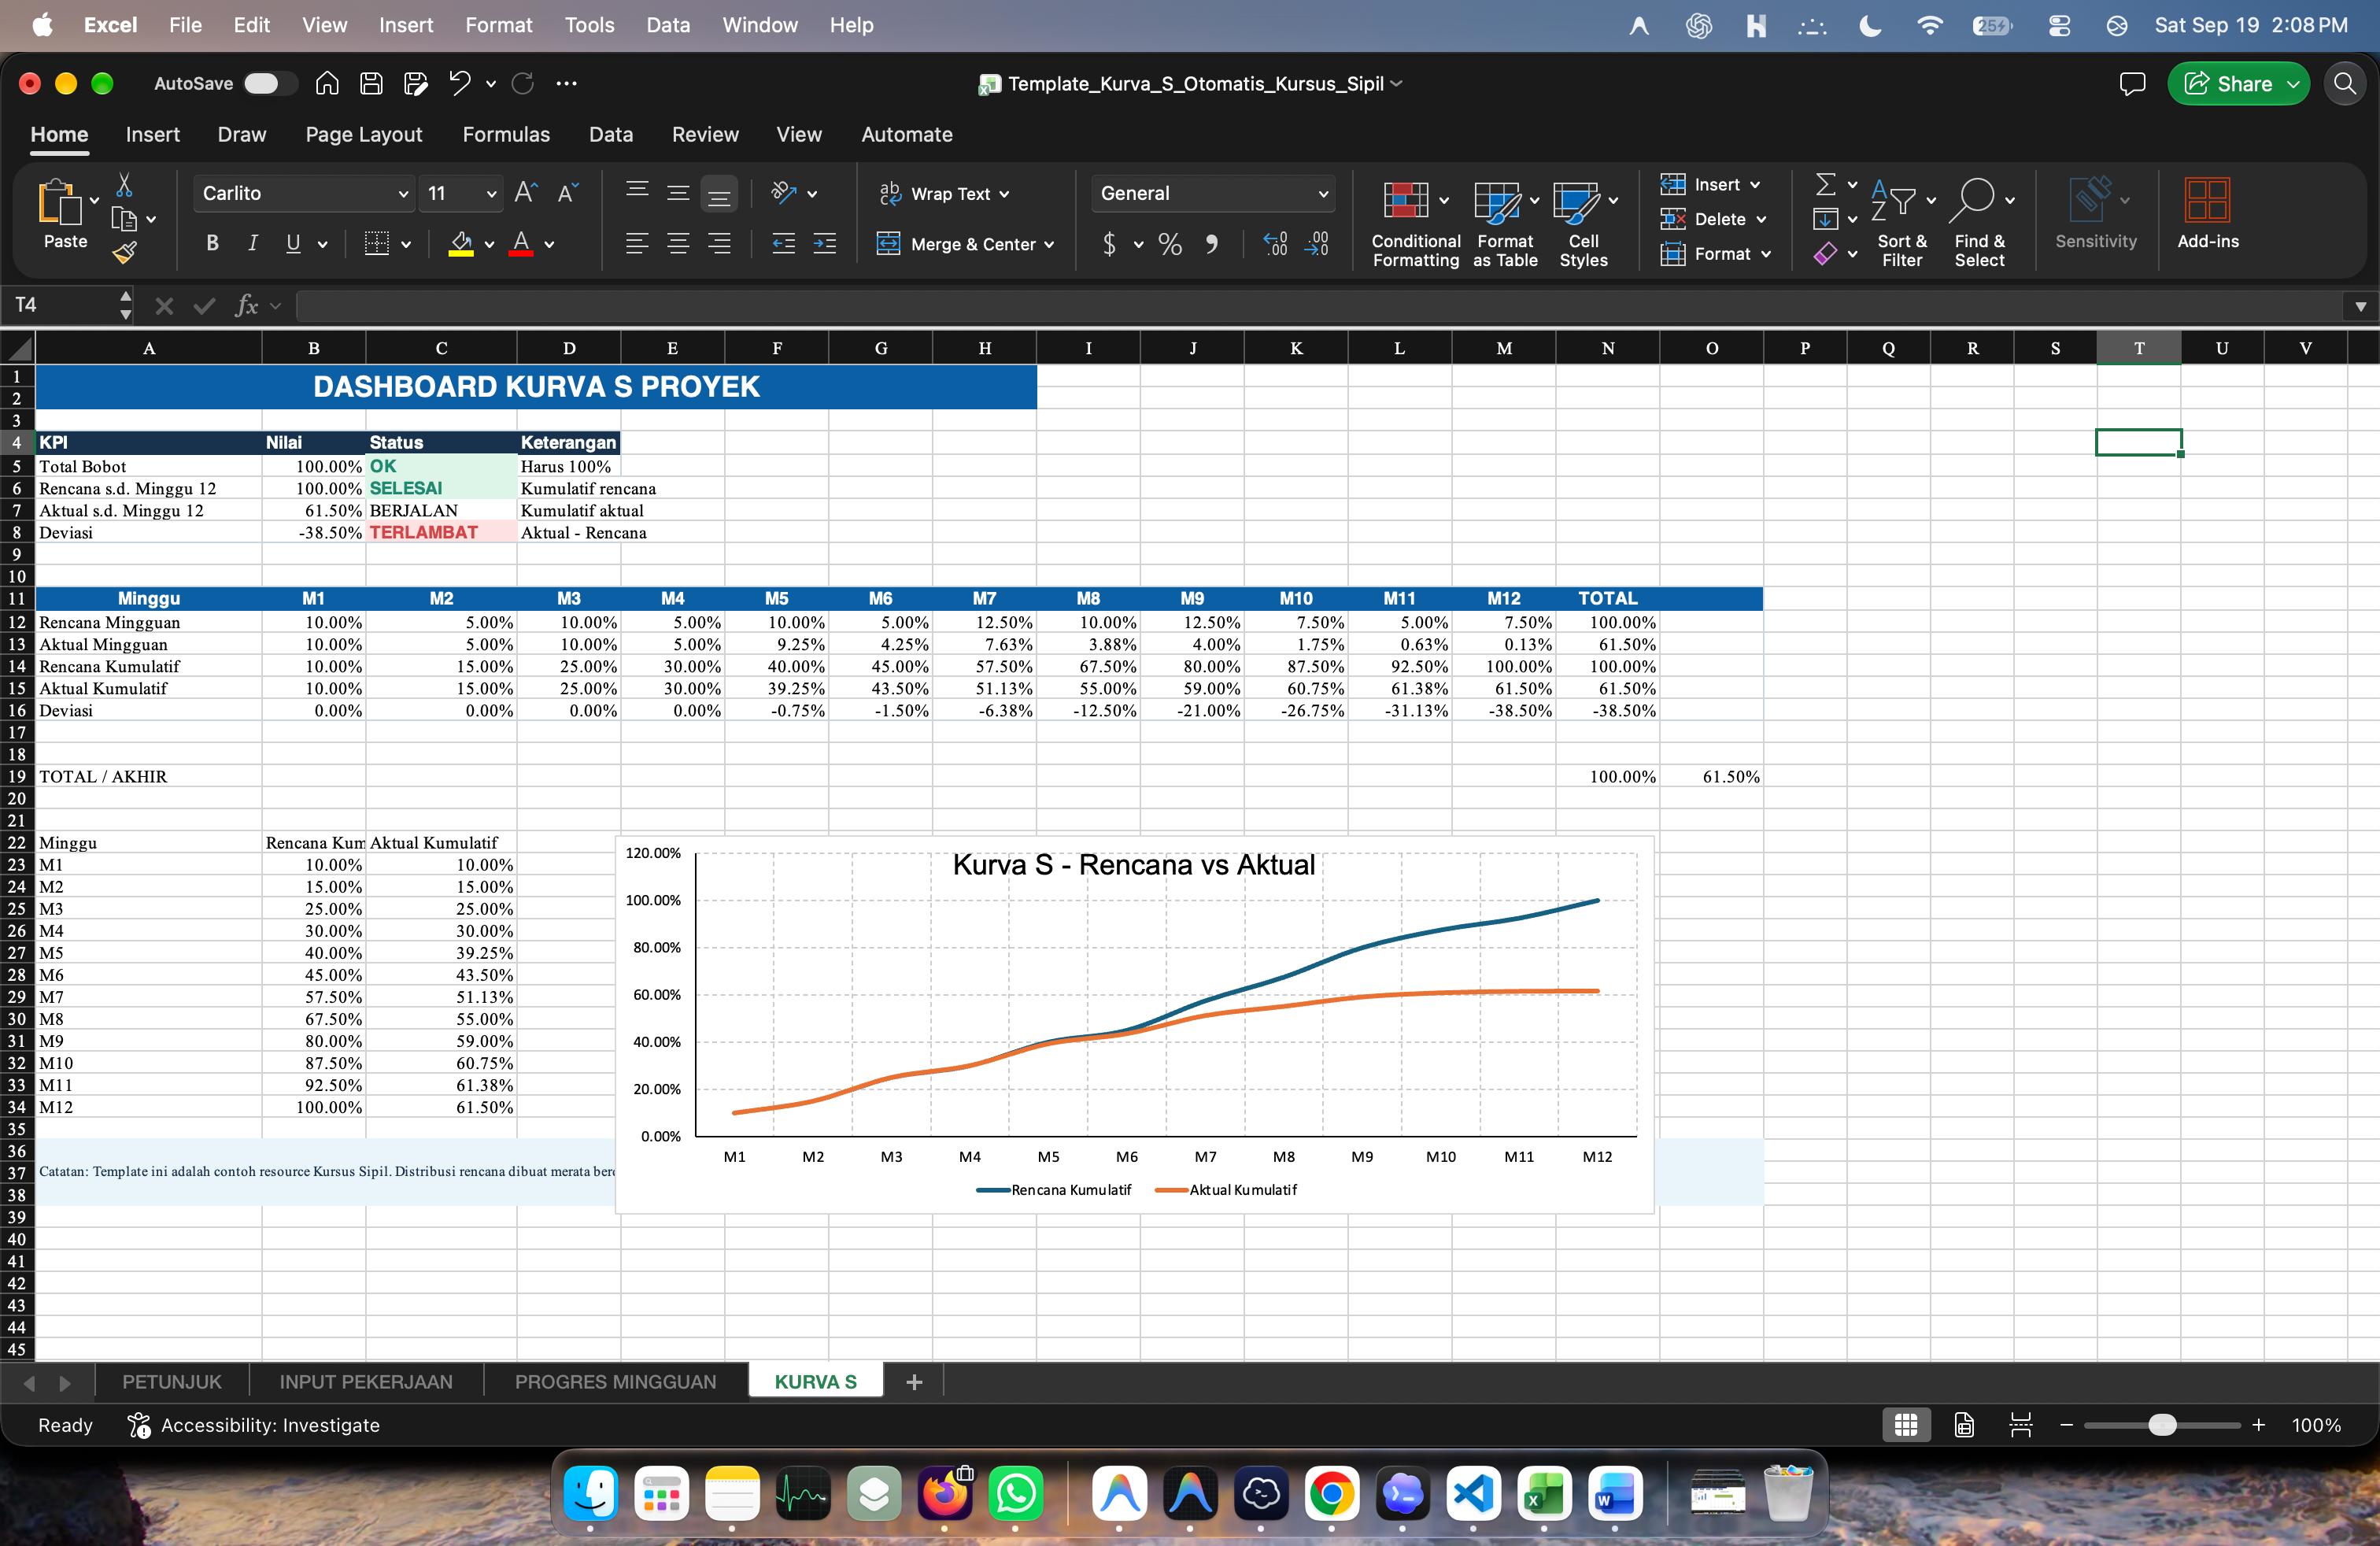Open the Comments speech bubble icon
2380x1546 pixels.
[2132, 84]
